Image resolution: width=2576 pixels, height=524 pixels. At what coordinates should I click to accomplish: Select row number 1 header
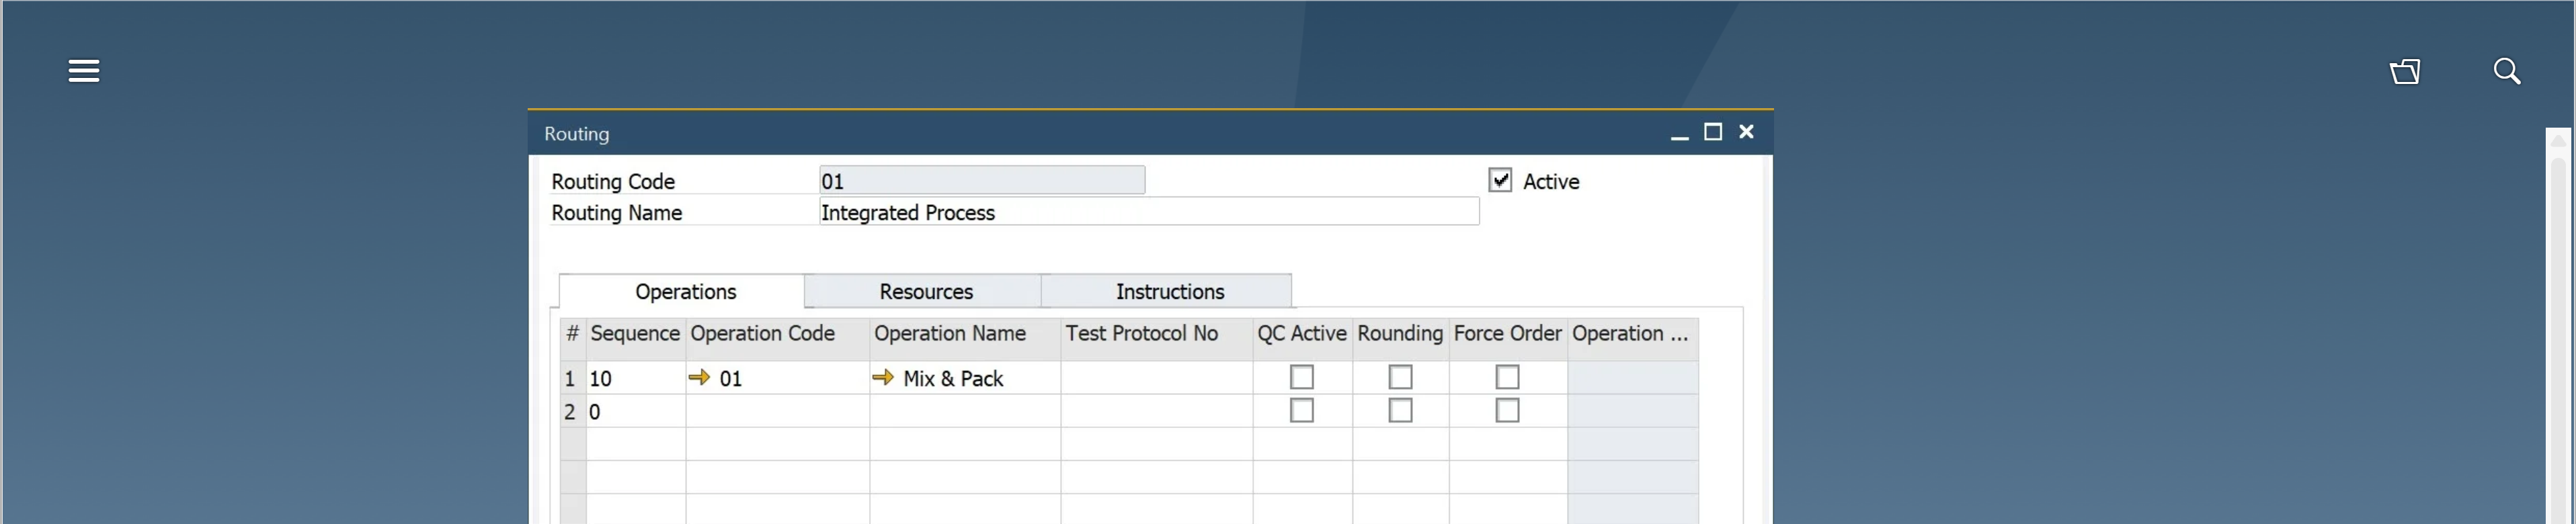point(572,378)
